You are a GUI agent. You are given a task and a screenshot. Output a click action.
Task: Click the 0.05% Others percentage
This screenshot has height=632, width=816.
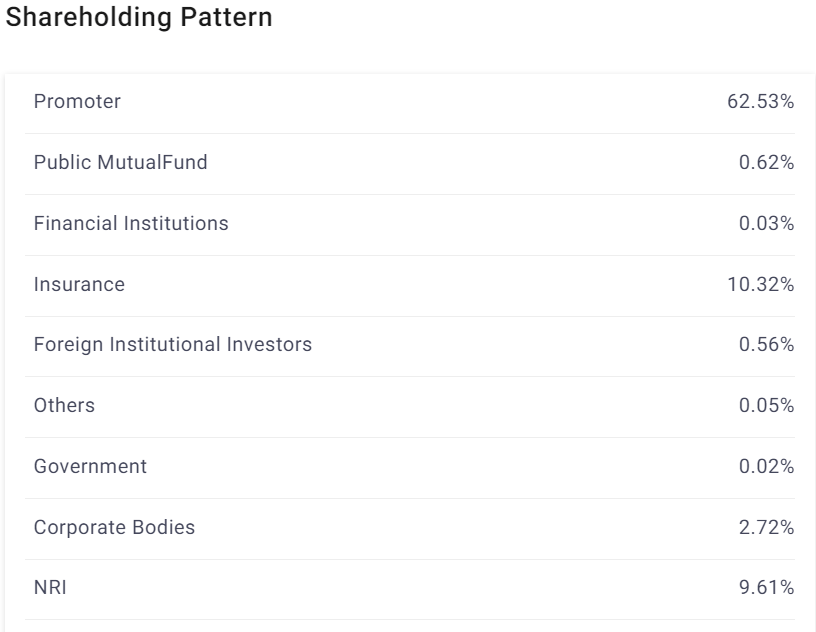(x=767, y=406)
